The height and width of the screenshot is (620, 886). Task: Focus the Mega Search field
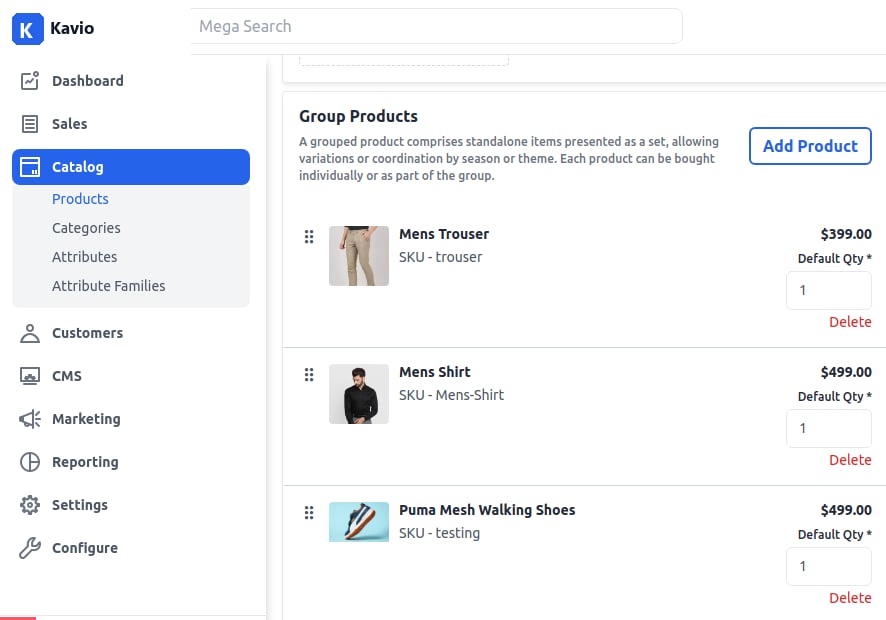437,26
